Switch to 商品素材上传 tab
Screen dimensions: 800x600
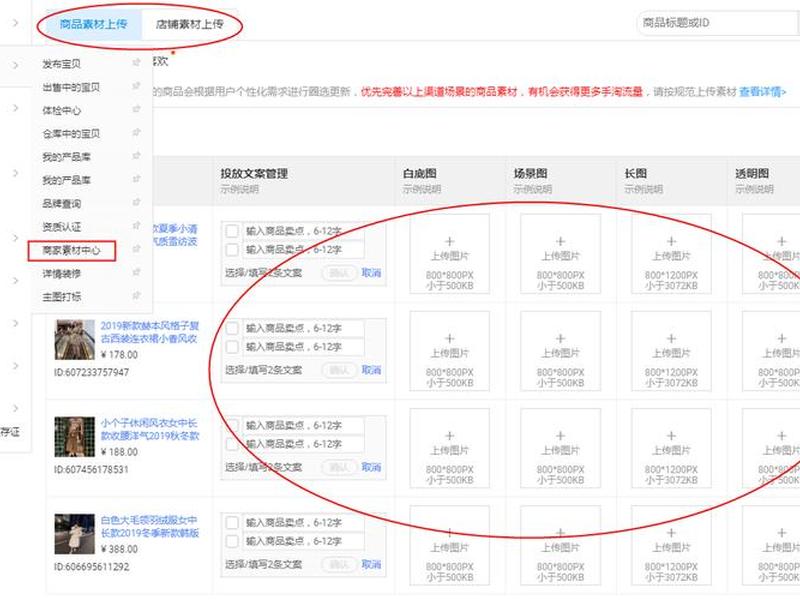[93, 24]
